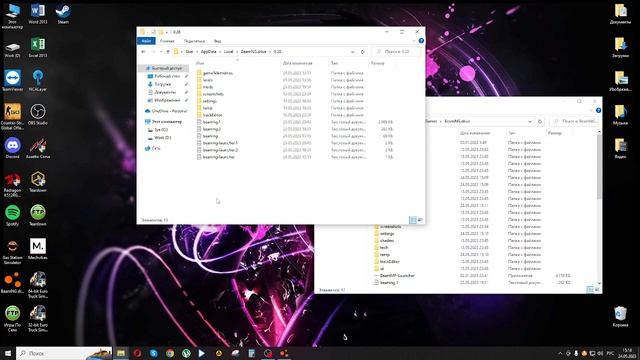Open the Home ribbon tab

(x=167, y=41)
